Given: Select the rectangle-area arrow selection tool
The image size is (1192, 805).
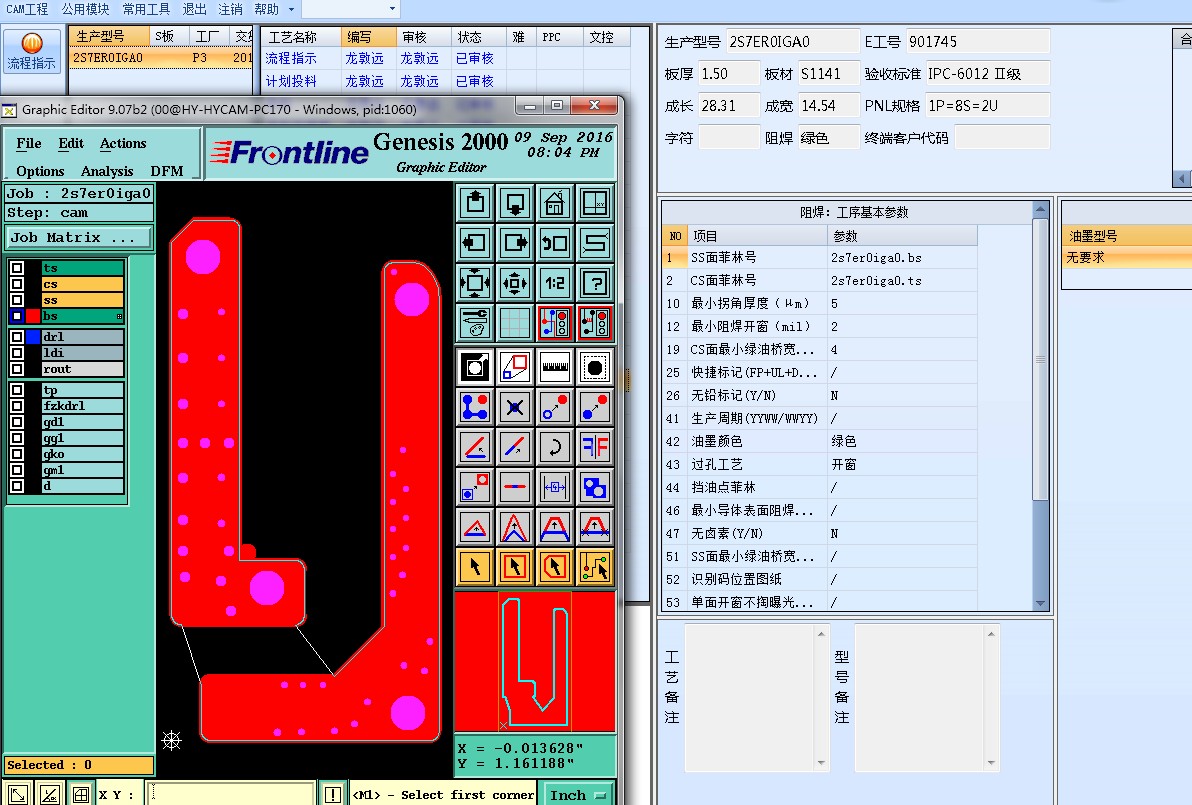Looking at the screenshot, I should coord(515,567).
